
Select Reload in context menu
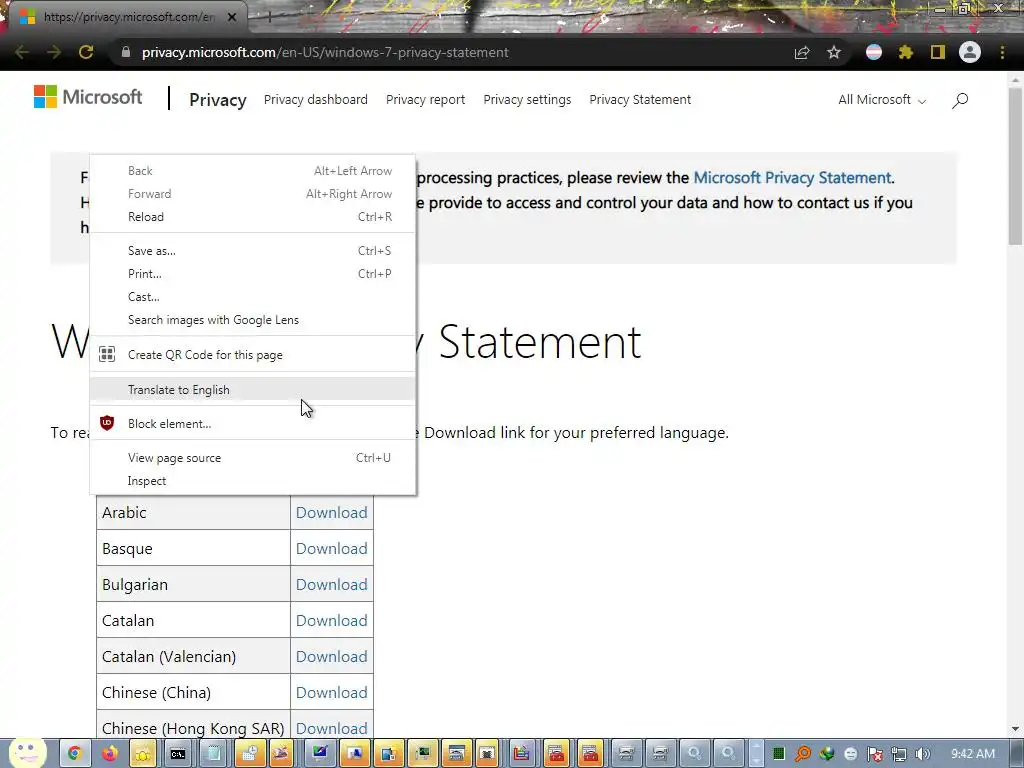click(253, 217)
